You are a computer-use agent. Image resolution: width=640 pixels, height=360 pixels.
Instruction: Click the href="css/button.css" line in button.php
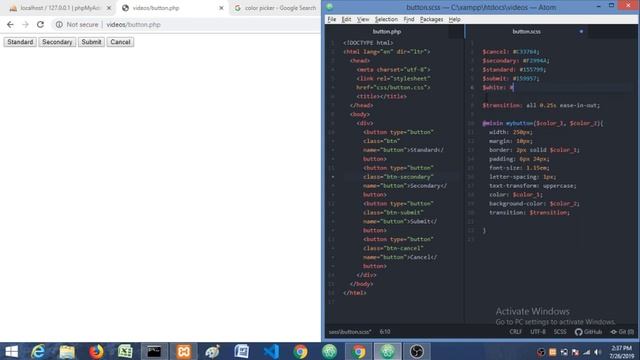pyautogui.click(x=393, y=87)
